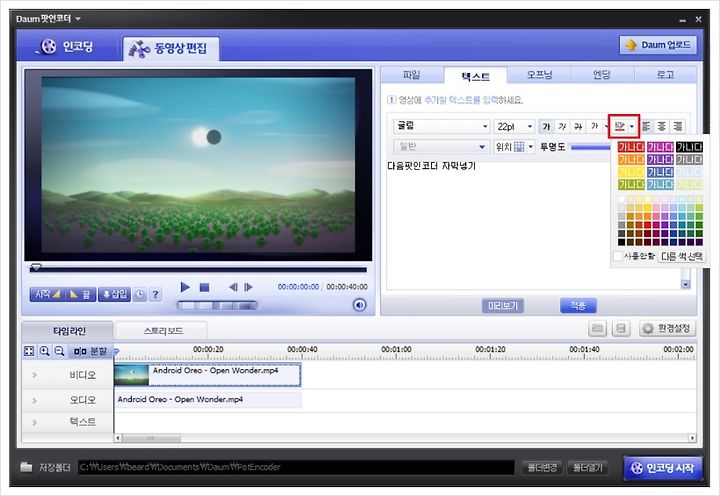720x496 pixels.
Task: Step back one frame
Action: point(233,287)
